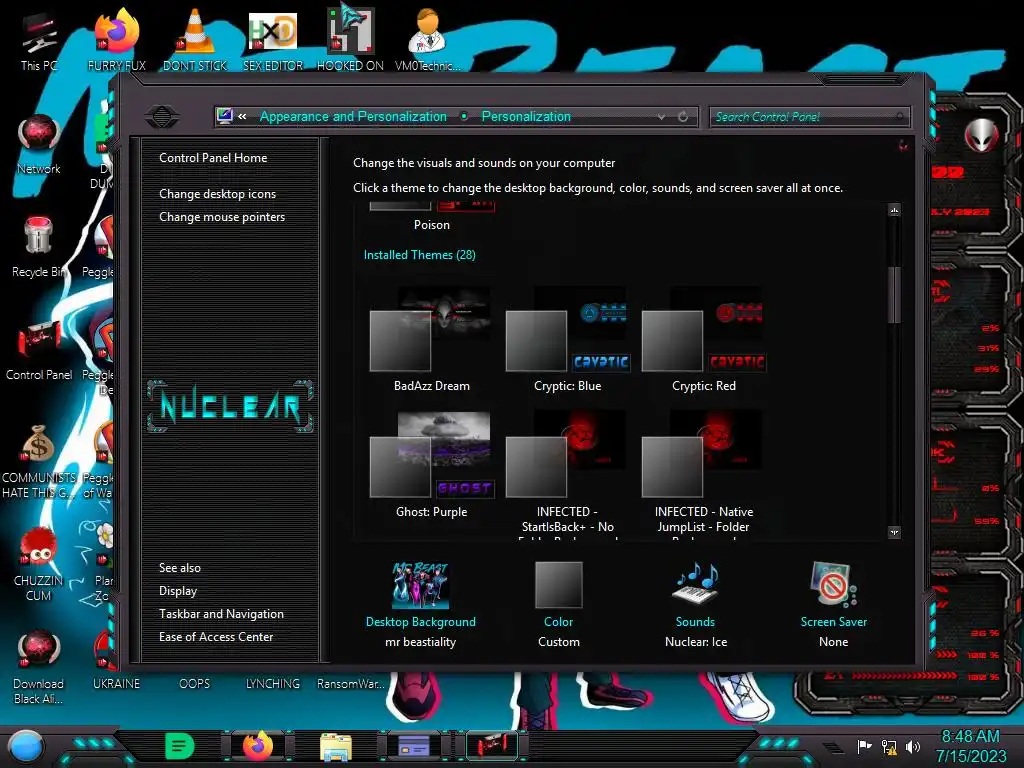Open Network desktop icon
1024x768 pixels.
coord(39,144)
